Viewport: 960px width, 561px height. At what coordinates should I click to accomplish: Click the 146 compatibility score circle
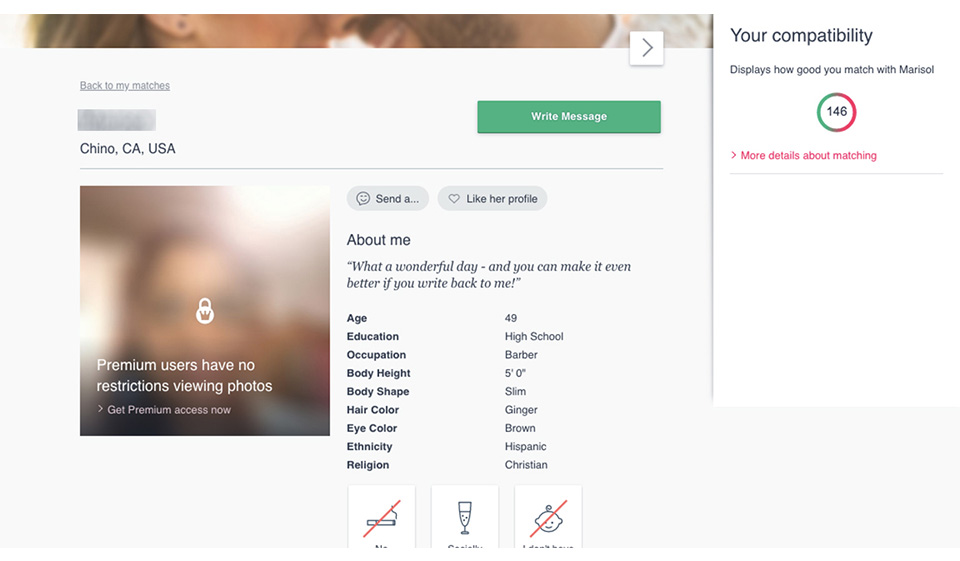[x=837, y=112]
